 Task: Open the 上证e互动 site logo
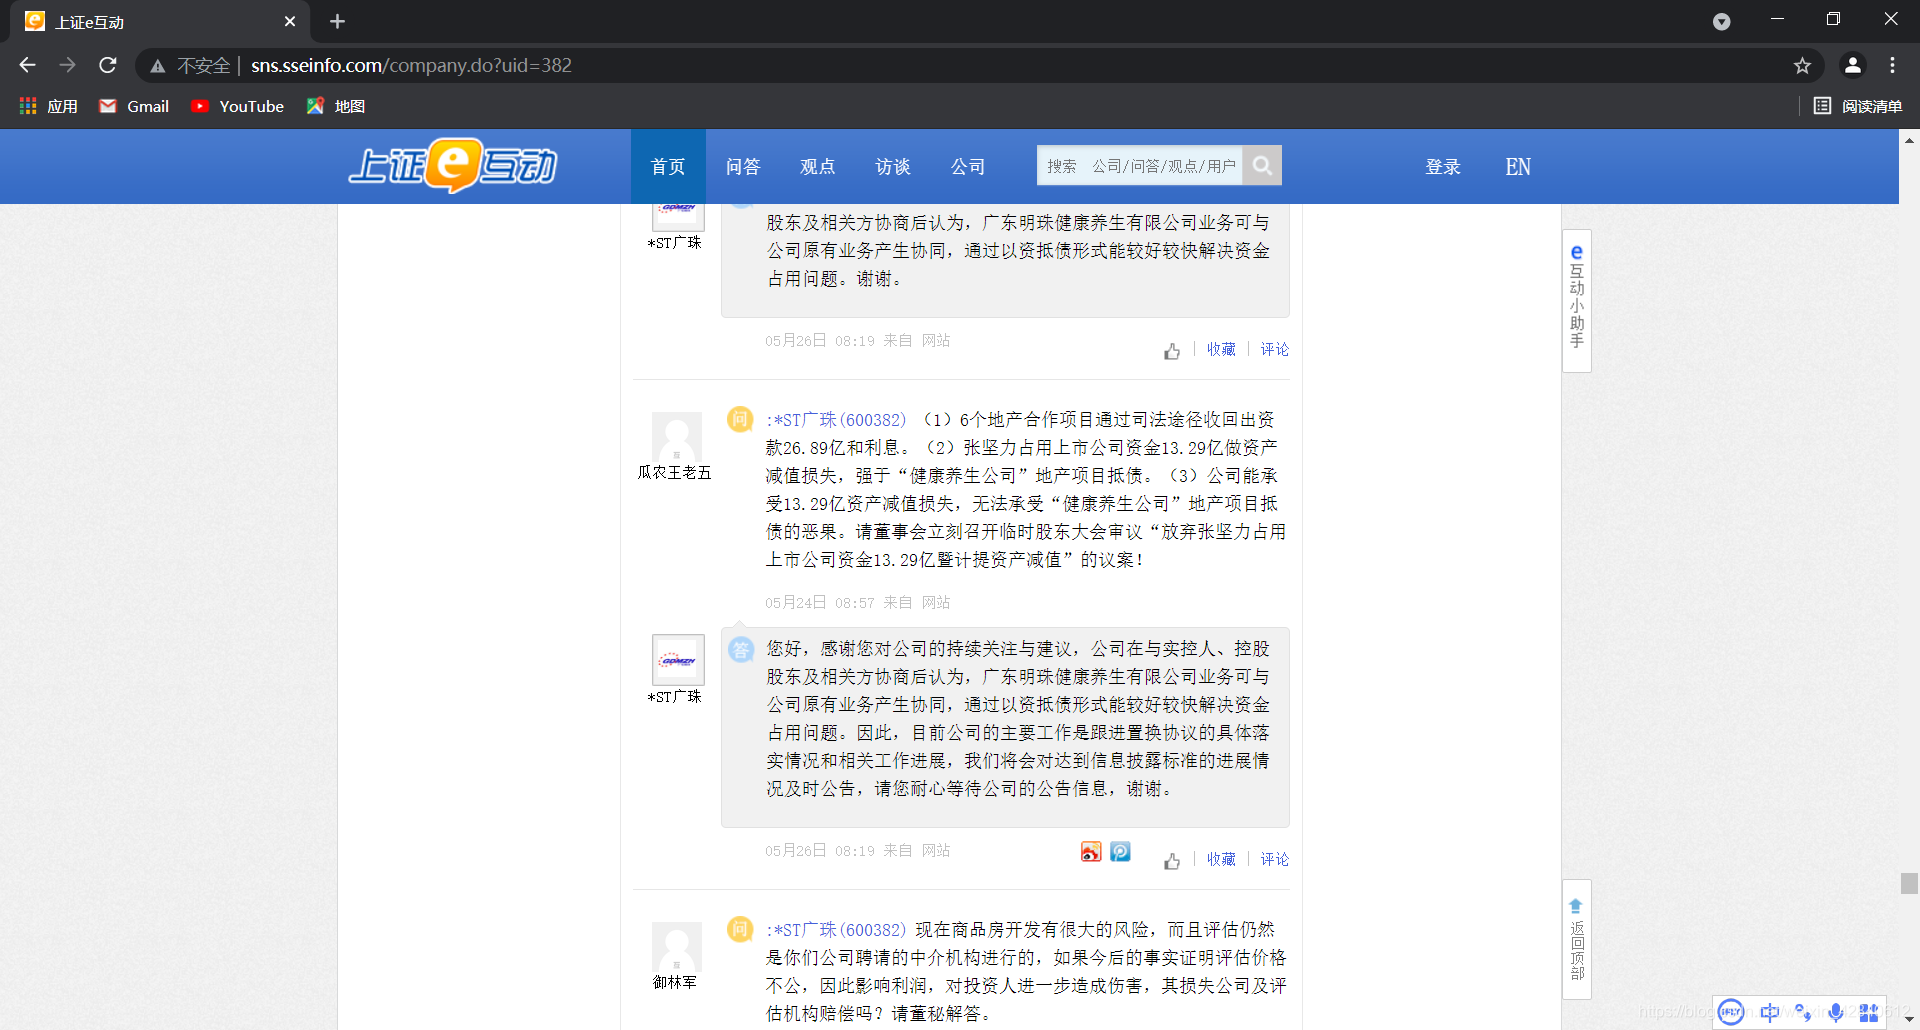point(453,166)
